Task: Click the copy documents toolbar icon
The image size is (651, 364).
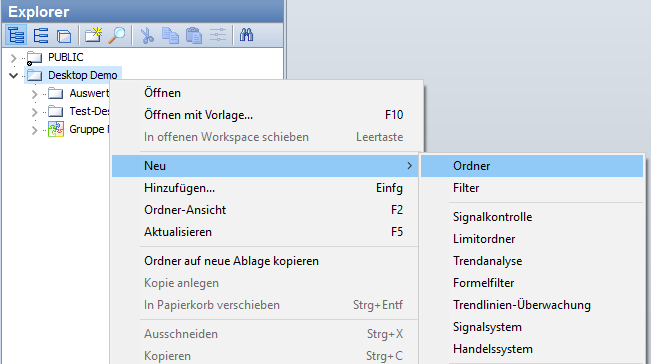Action: [x=170, y=35]
